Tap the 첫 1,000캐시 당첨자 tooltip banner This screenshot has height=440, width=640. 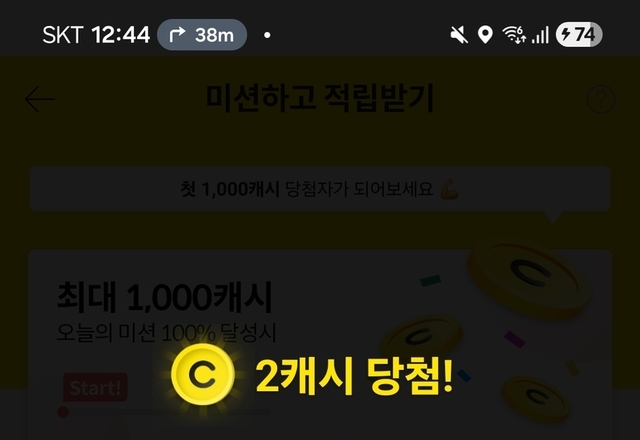(x=320, y=189)
